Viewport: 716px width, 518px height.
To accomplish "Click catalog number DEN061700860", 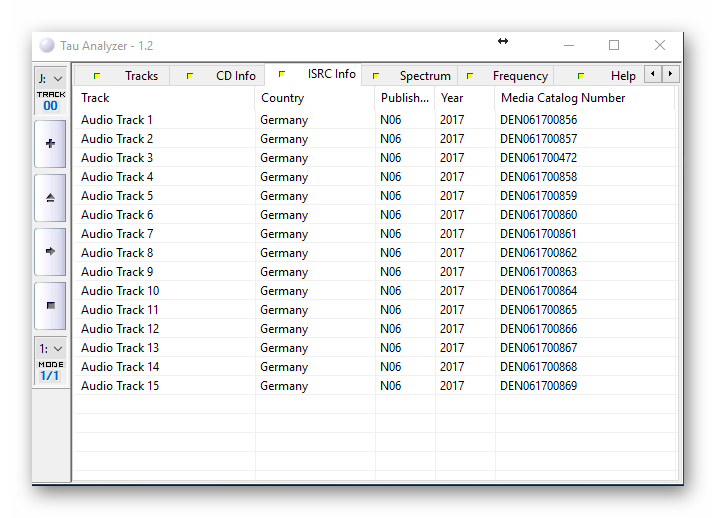I will [x=538, y=215].
